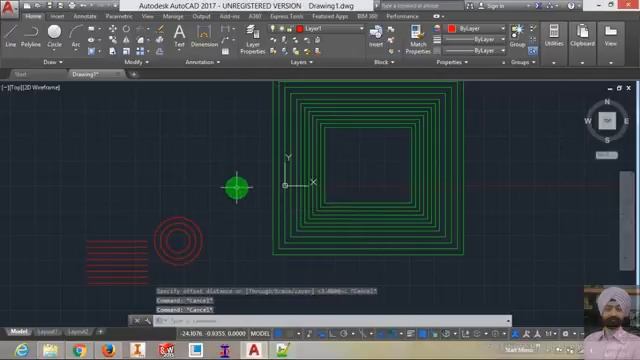Toggle grid display in status bar

tap(278, 334)
